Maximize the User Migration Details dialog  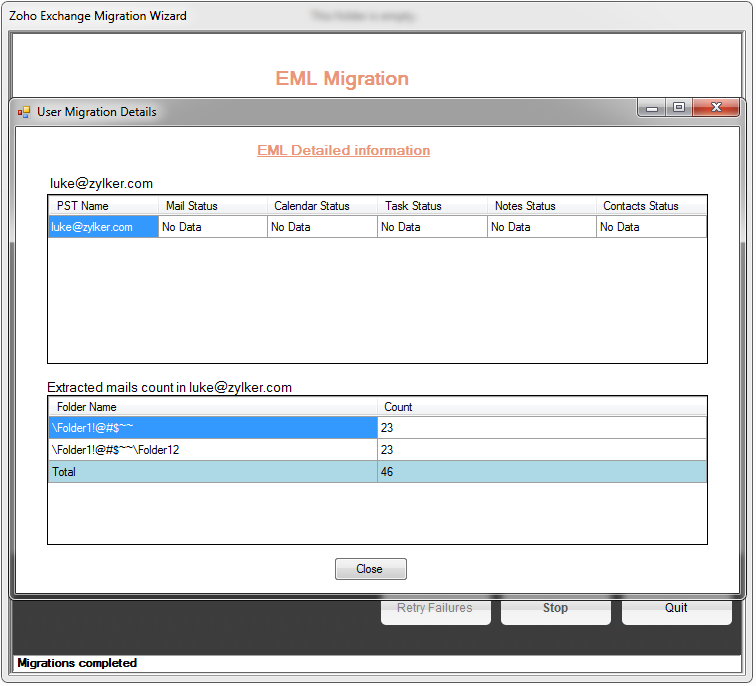coord(679,108)
